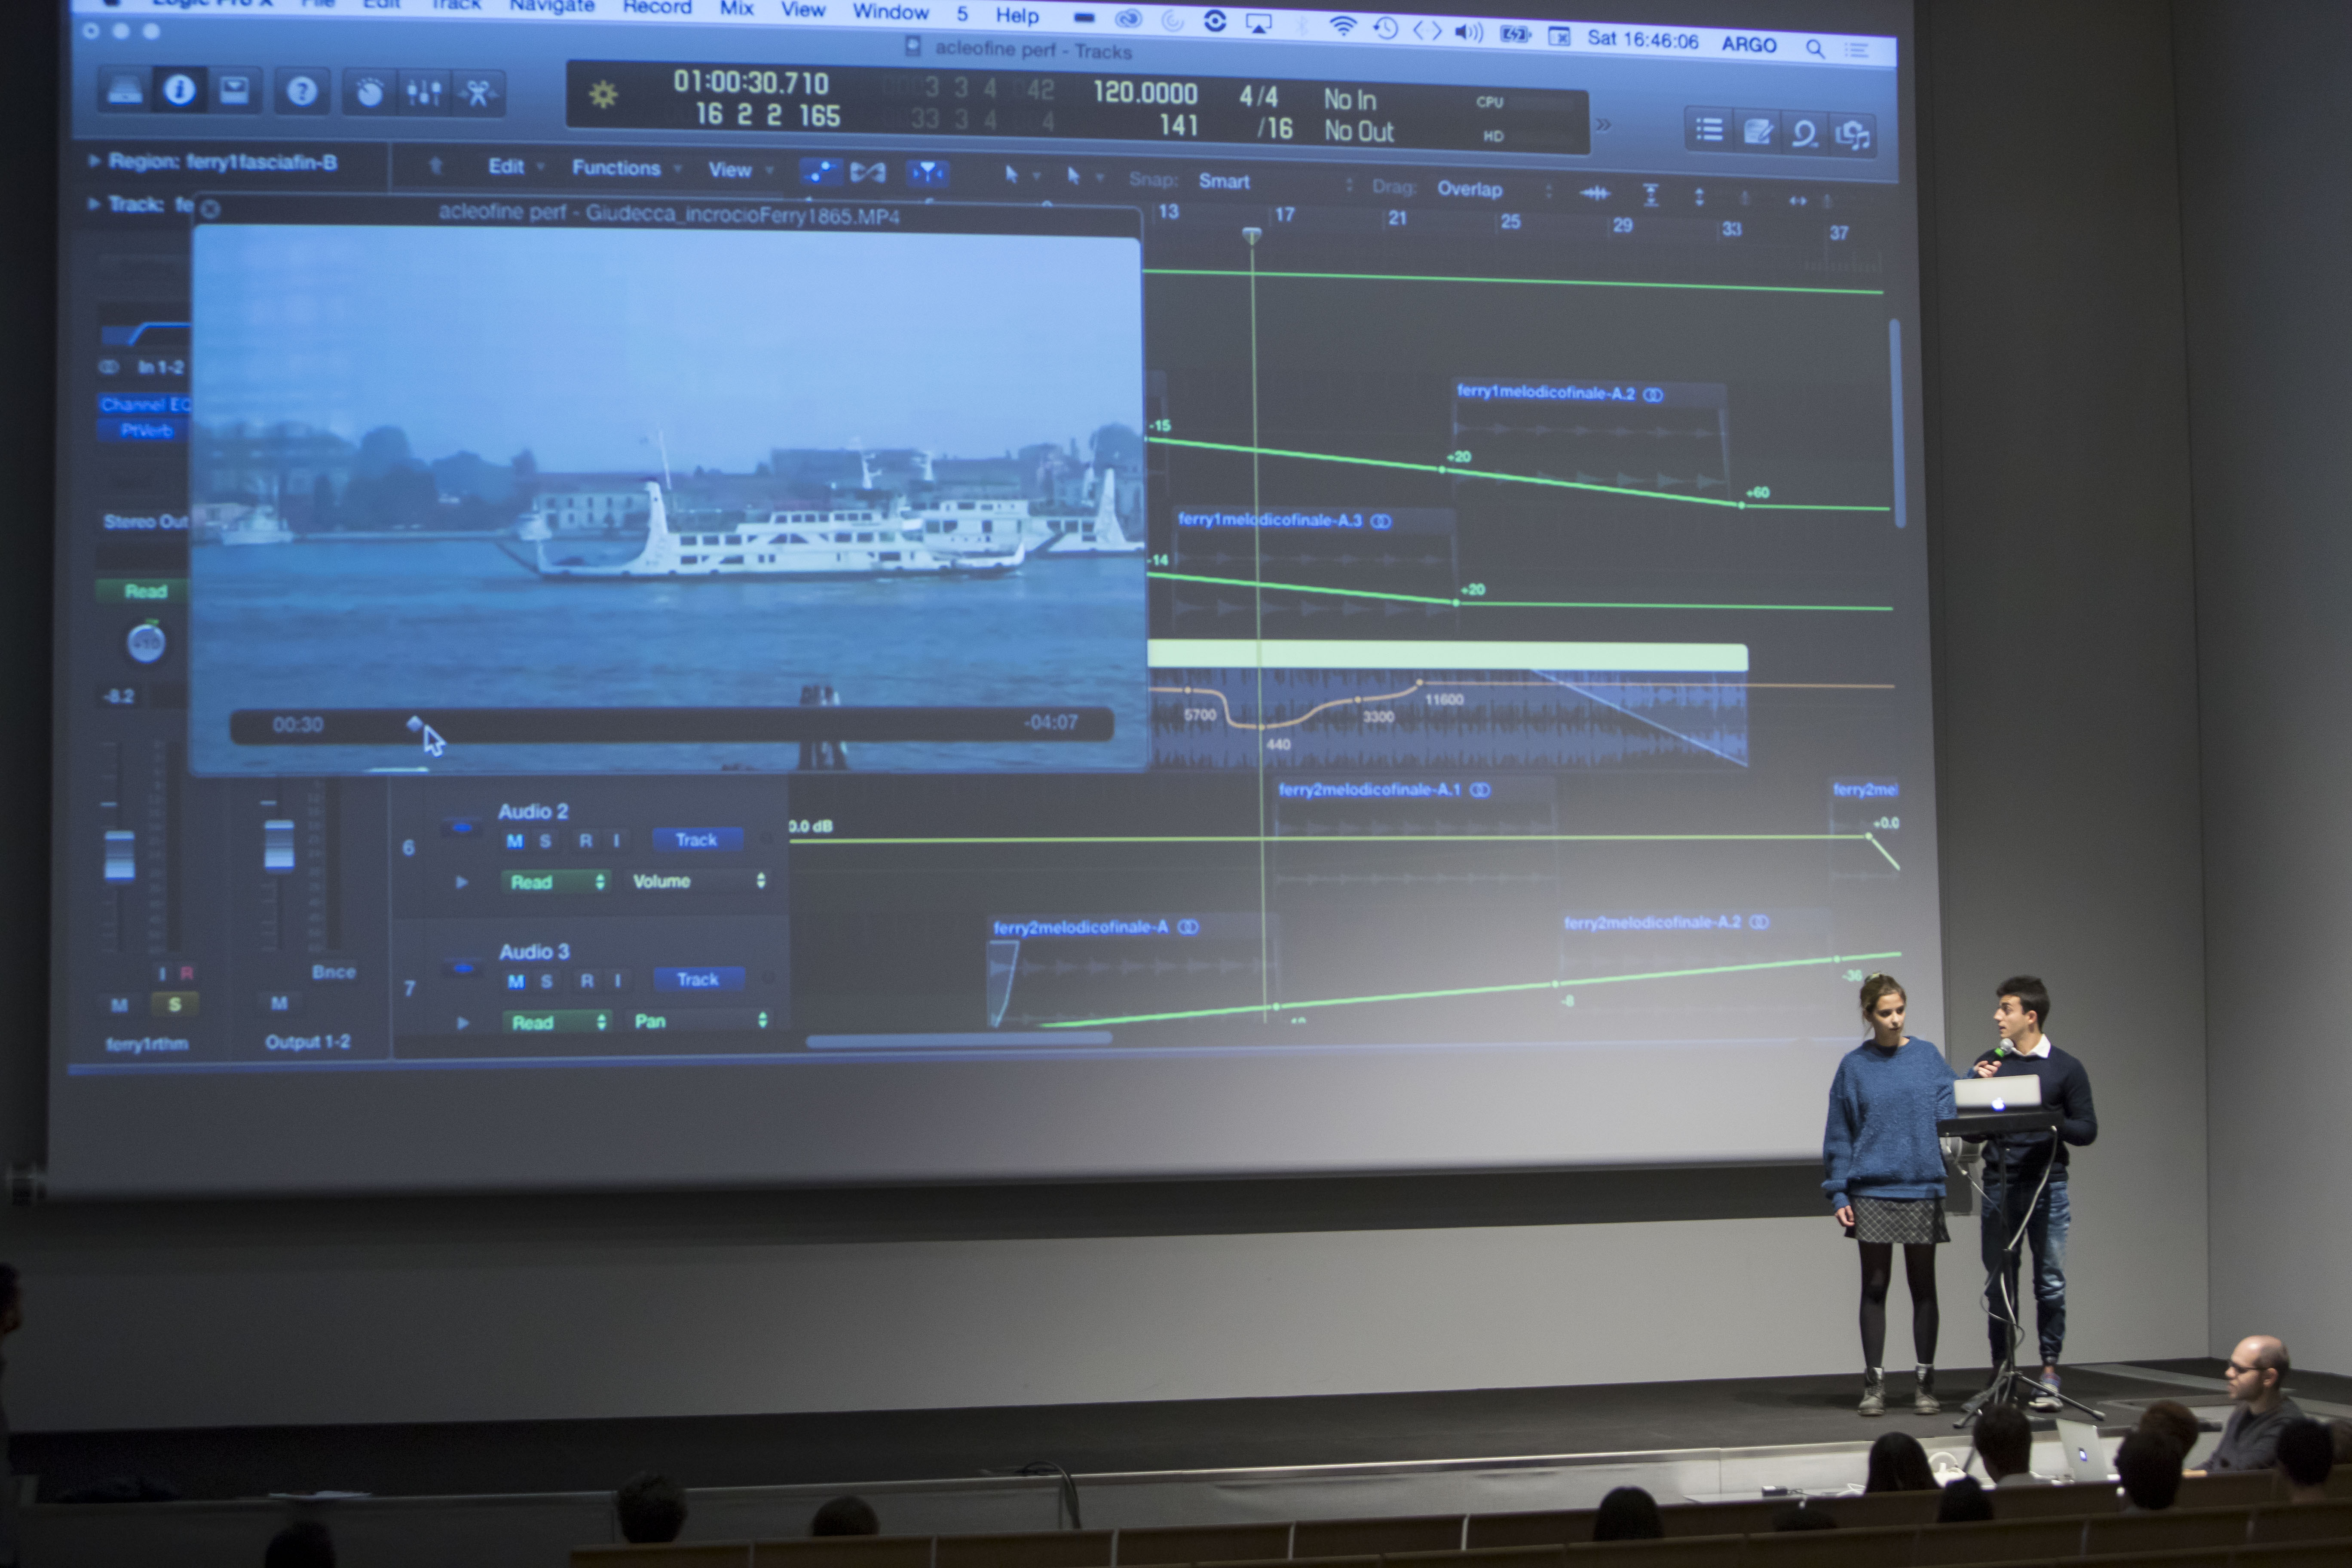The width and height of the screenshot is (2352, 1568).
Task: Click the vertical auto zoom icon
Action: 1651,195
